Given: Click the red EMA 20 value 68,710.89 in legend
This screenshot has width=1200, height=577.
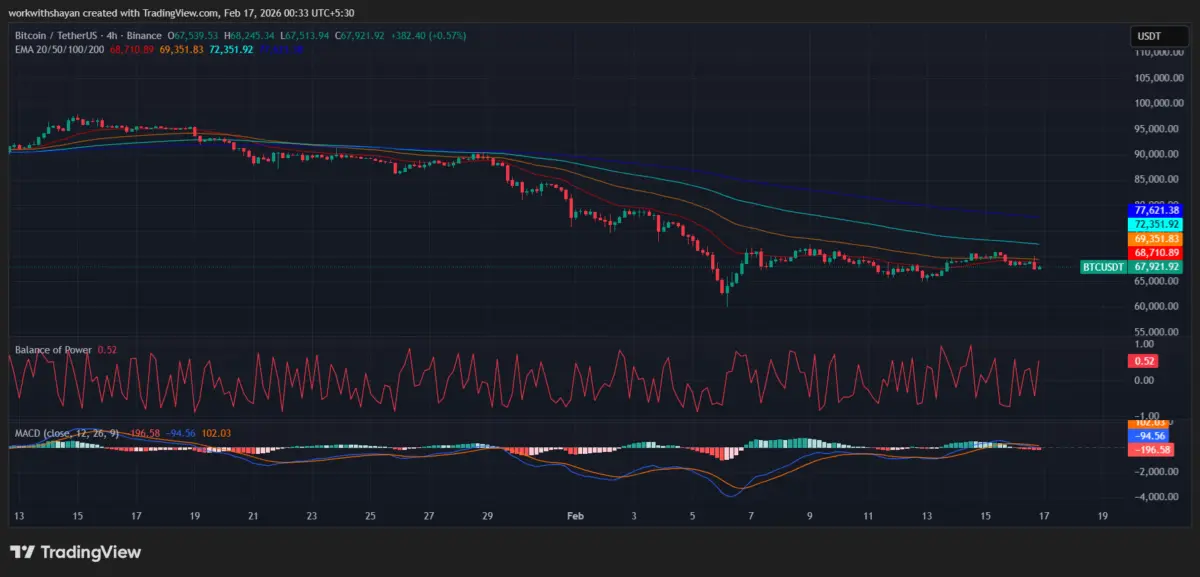Looking at the screenshot, I should (x=133, y=48).
